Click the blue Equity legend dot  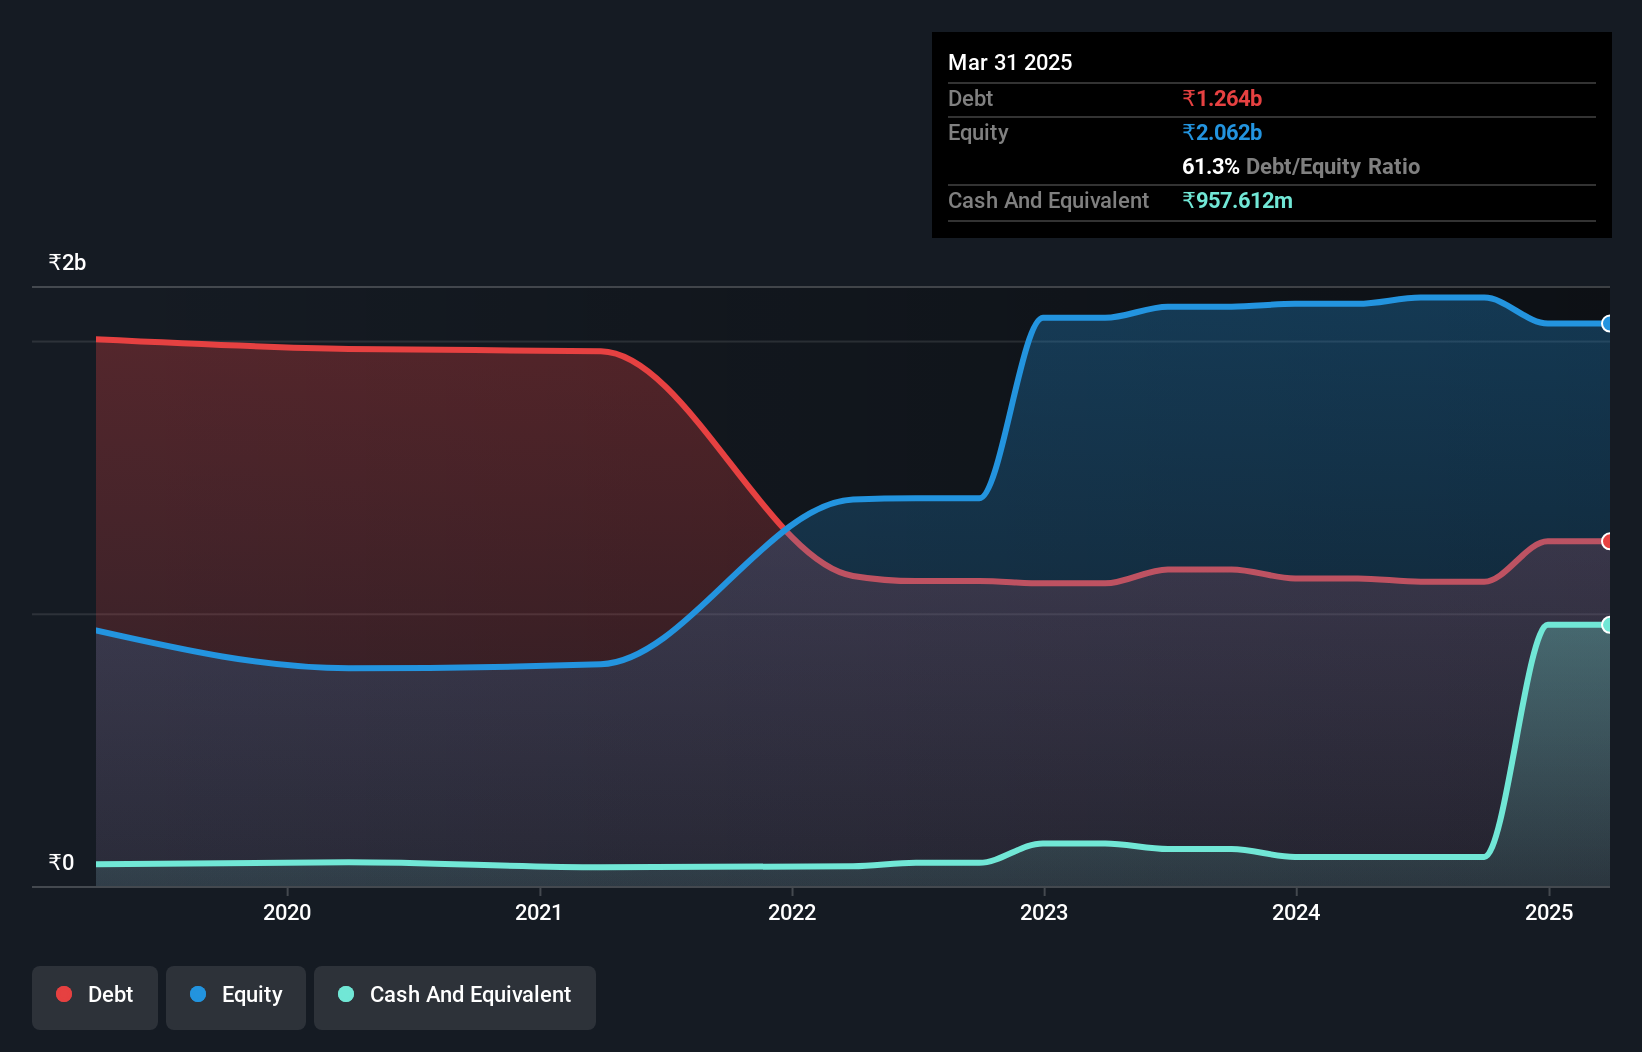click(x=198, y=994)
